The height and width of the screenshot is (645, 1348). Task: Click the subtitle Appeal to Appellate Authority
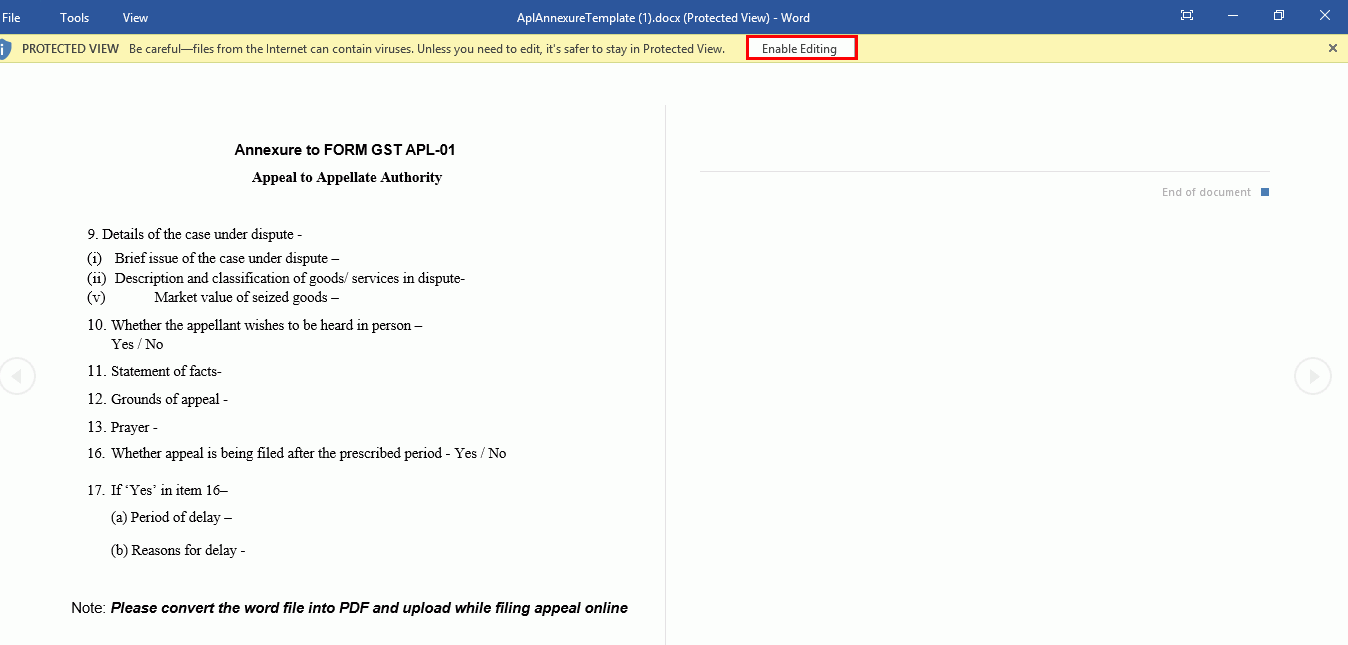(347, 177)
